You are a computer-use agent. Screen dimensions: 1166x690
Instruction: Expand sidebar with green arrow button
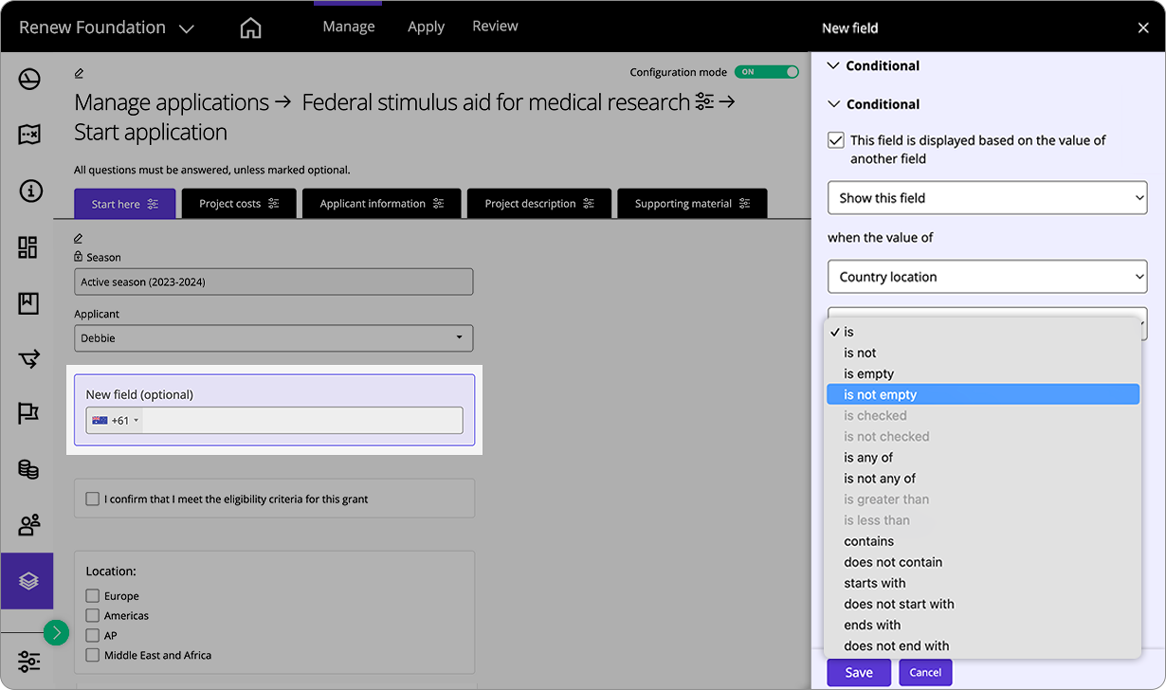tap(56, 632)
